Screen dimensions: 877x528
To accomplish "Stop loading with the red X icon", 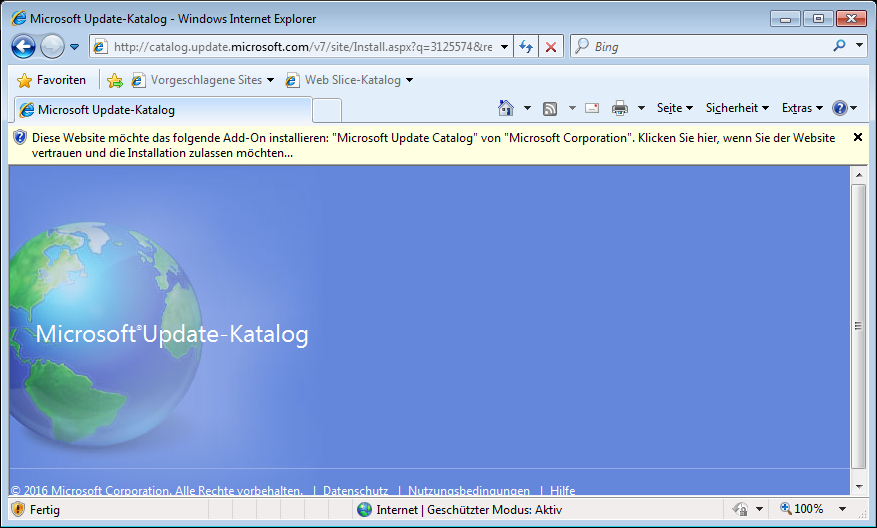I will [550, 47].
